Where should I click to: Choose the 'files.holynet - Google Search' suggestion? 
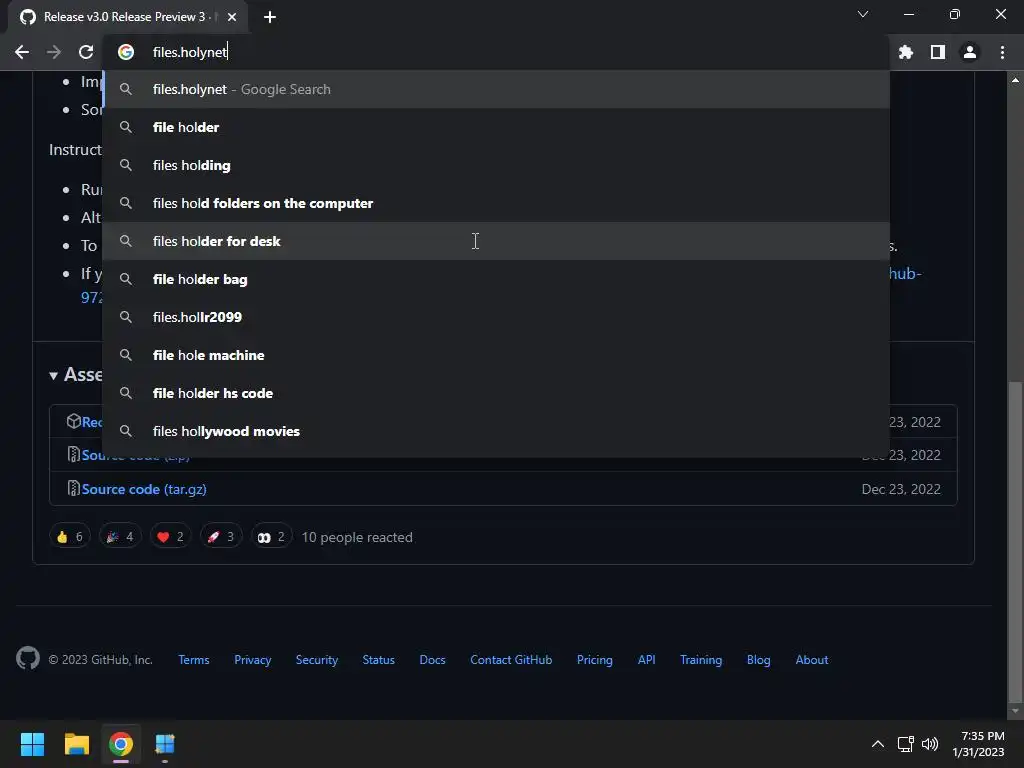point(496,89)
